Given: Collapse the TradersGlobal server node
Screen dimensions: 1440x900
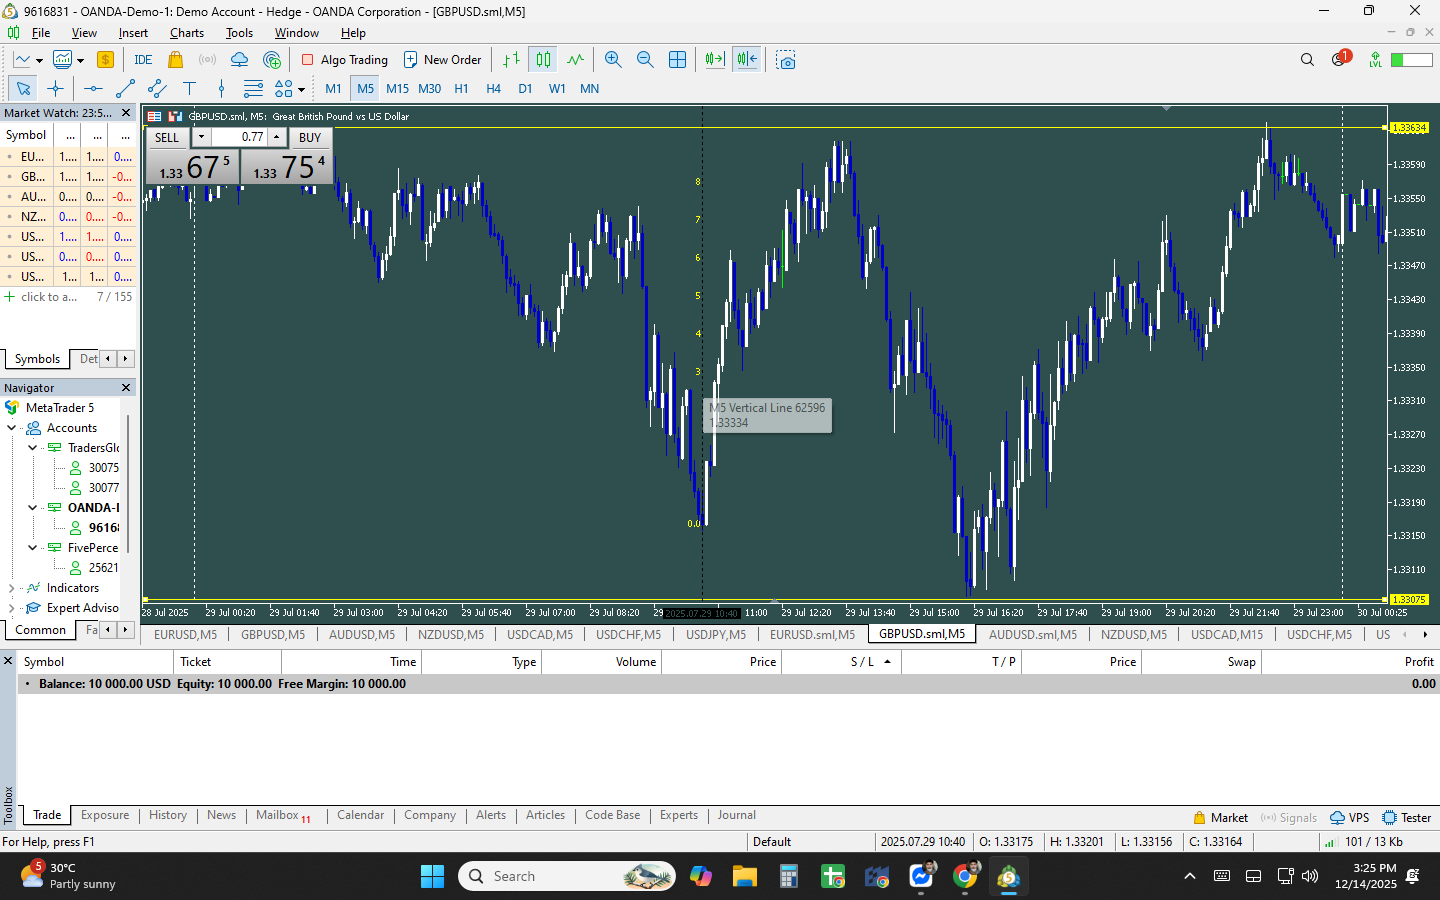Looking at the screenshot, I should click(x=32, y=448).
